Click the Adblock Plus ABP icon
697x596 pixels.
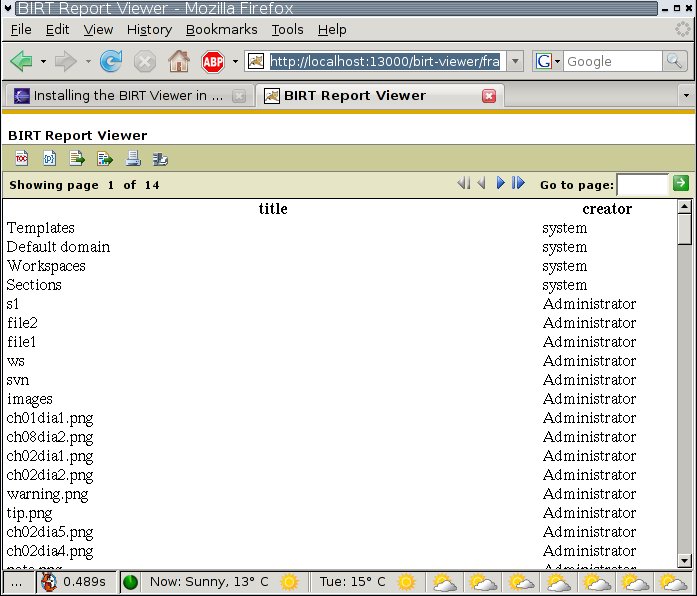(x=213, y=61)
